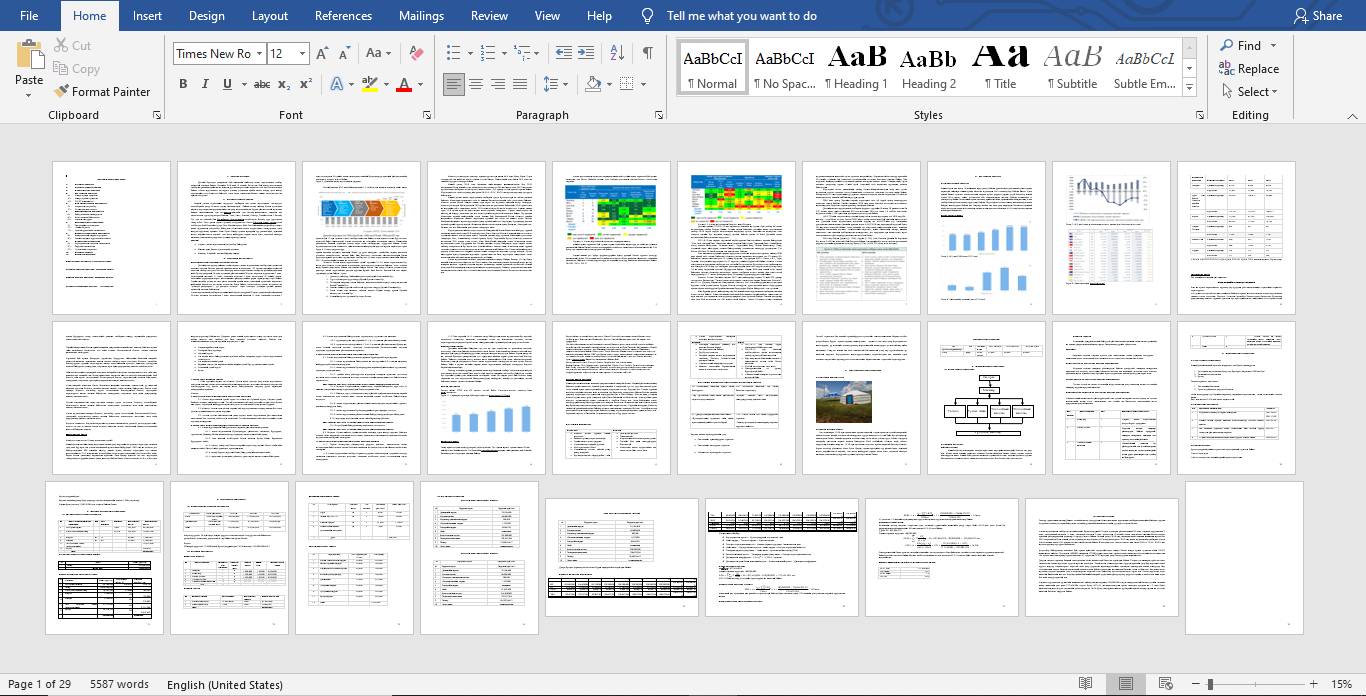Viewport: 1366px width, 696px height.
Task: Toggle Strikethrough formatting
Action: point(261,84)
